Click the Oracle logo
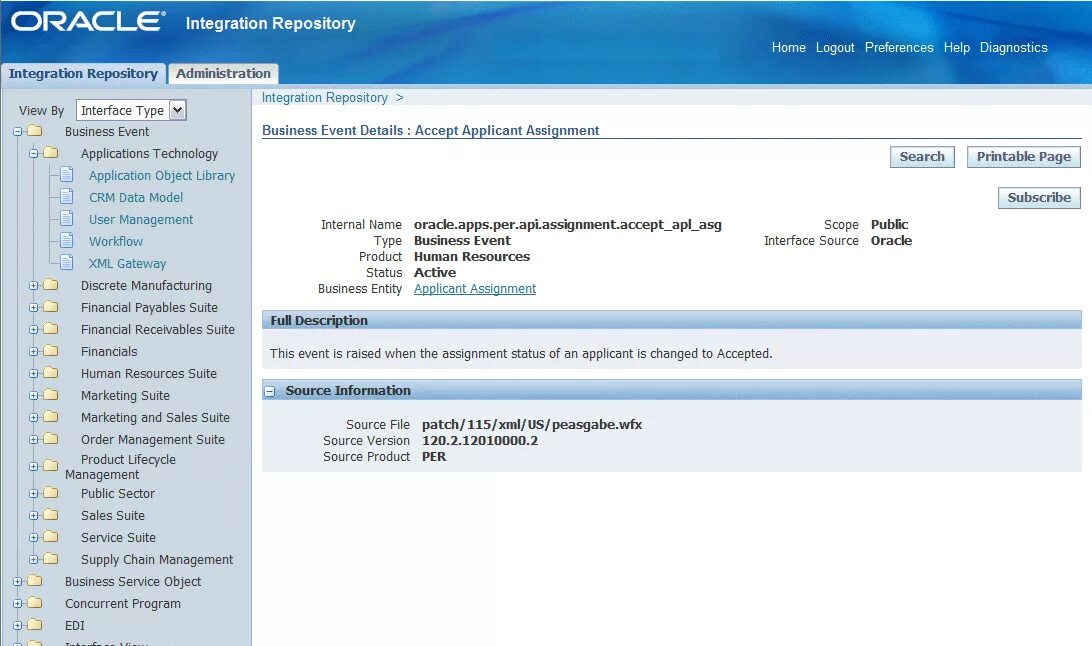 (88, 22)
